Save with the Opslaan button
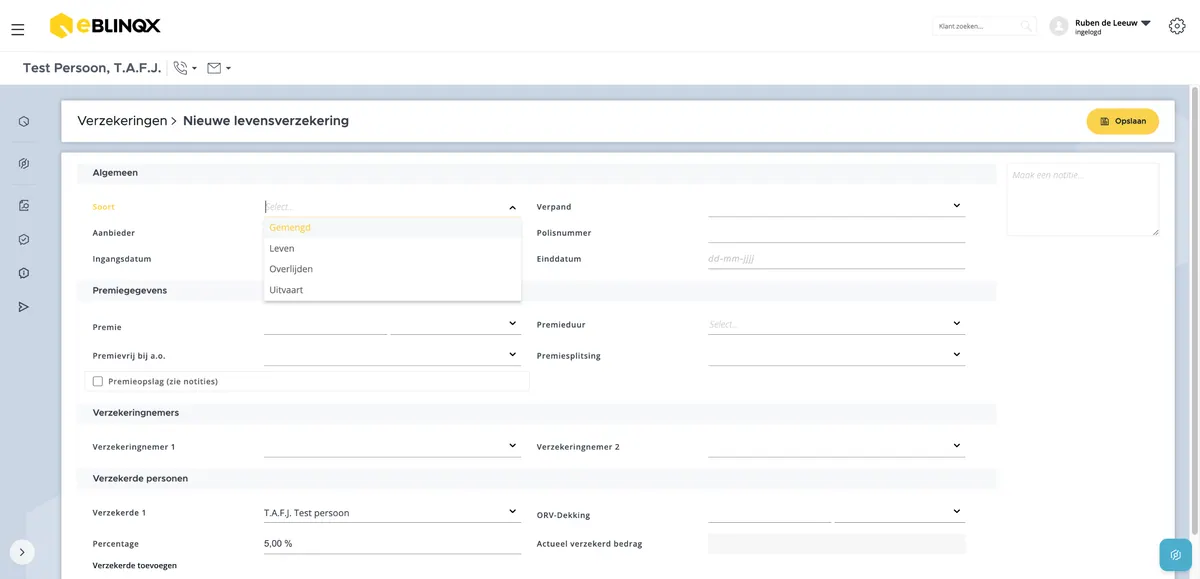The image size is (1200, 579). click(x=1122, y=121)
